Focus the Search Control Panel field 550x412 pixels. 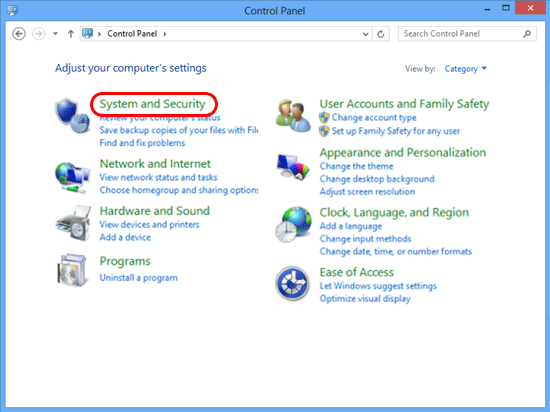(467, 34)
